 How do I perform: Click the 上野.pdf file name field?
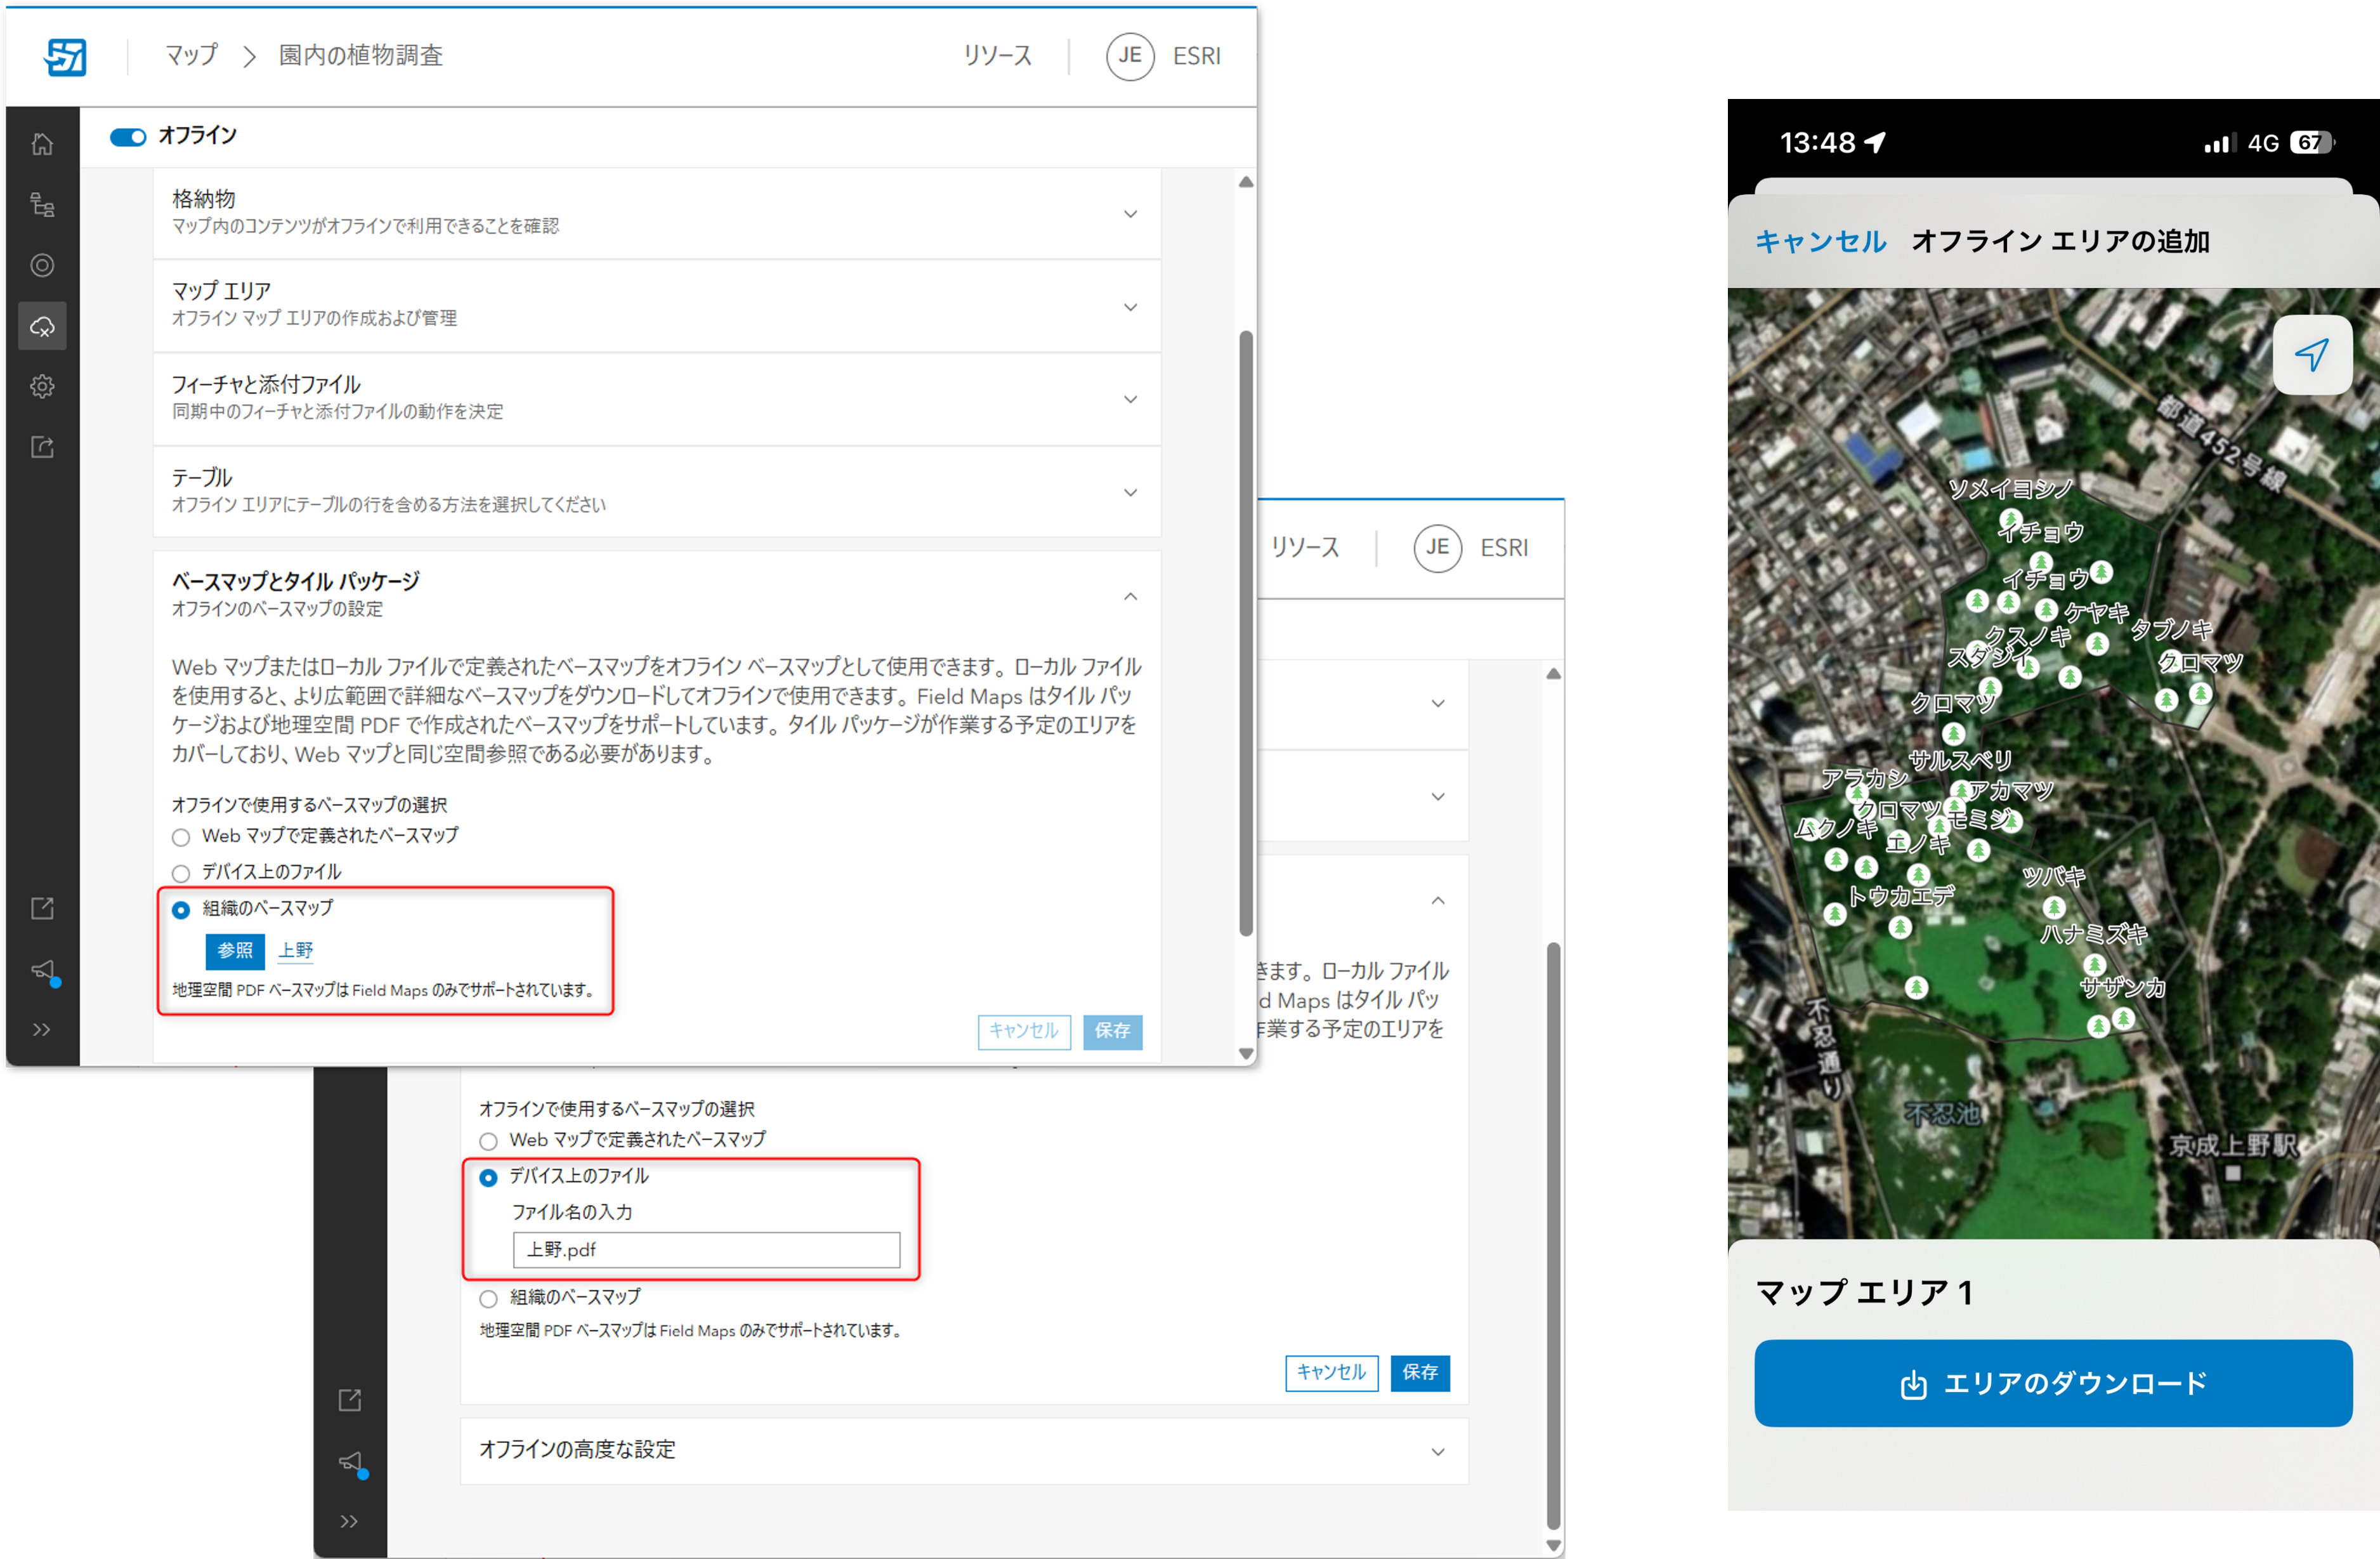pos(706,1249)
